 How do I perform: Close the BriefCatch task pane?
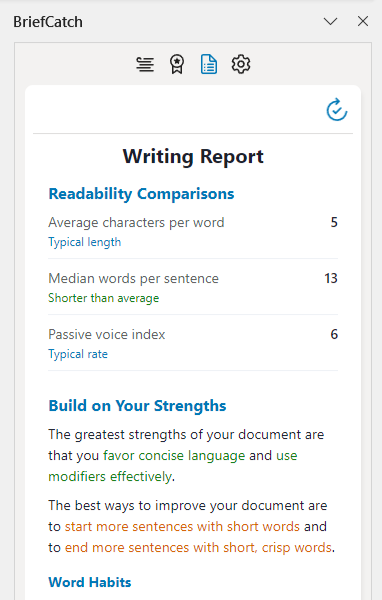tap(363, 21)
